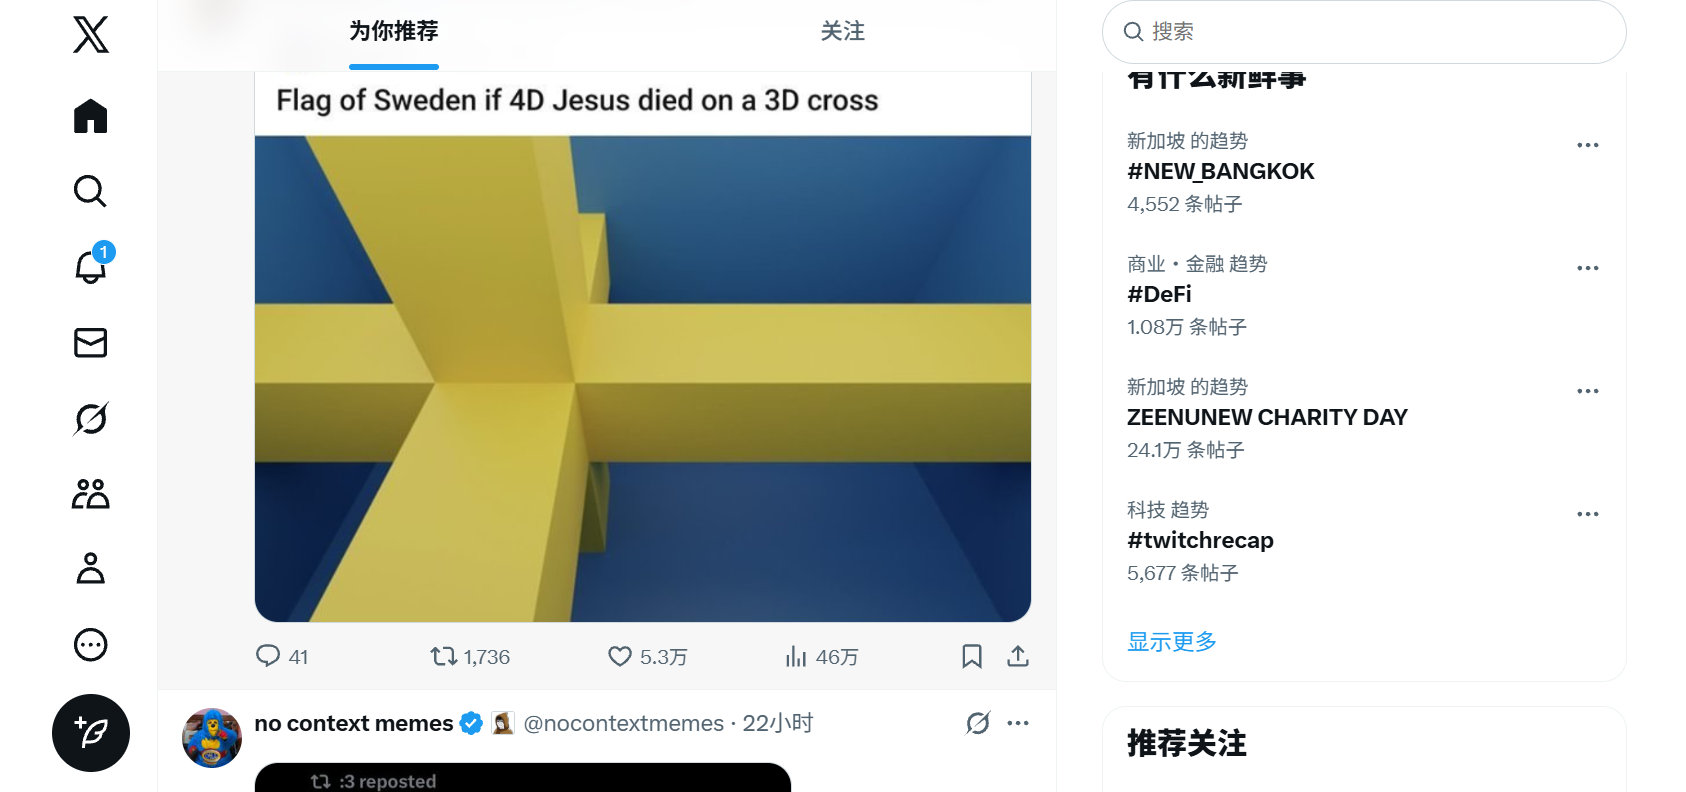Select the 为你推荐 tab
Screen dimensions: 1686x792
pos(394,32)
